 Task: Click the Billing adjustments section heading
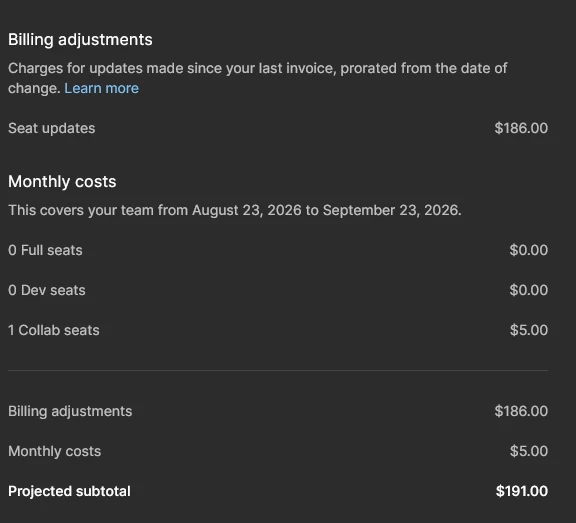point(80,40)
